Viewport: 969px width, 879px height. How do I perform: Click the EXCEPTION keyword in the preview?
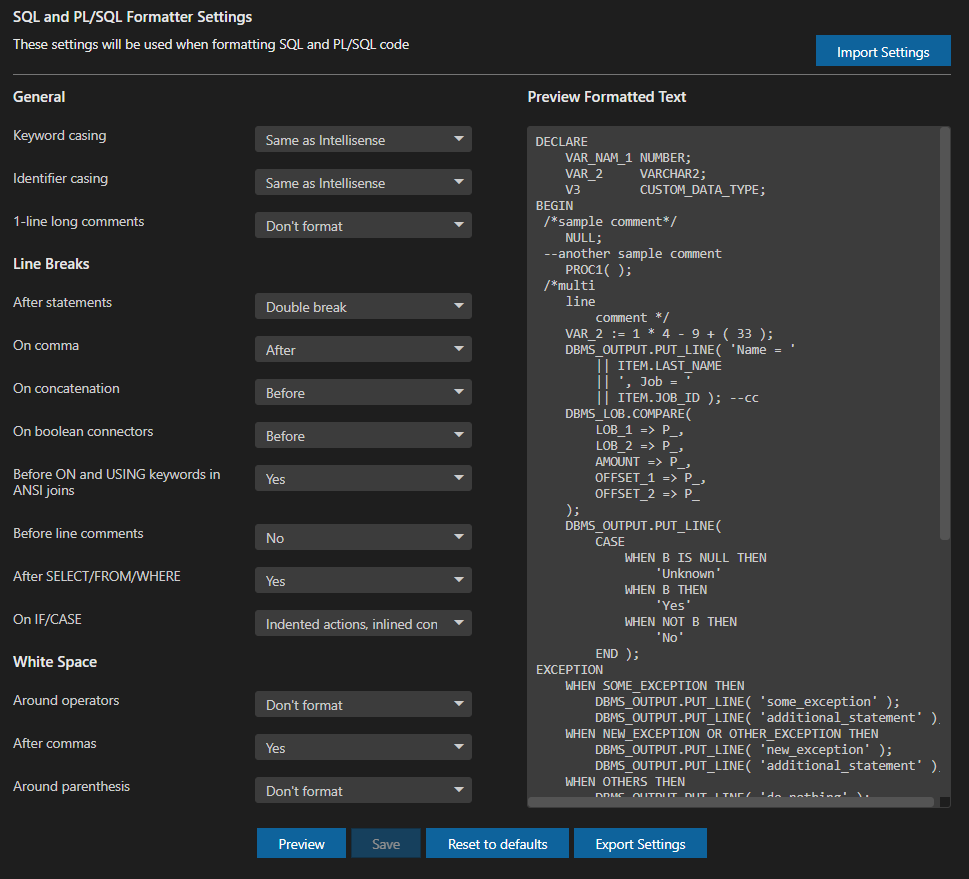(x=569, y=669)
